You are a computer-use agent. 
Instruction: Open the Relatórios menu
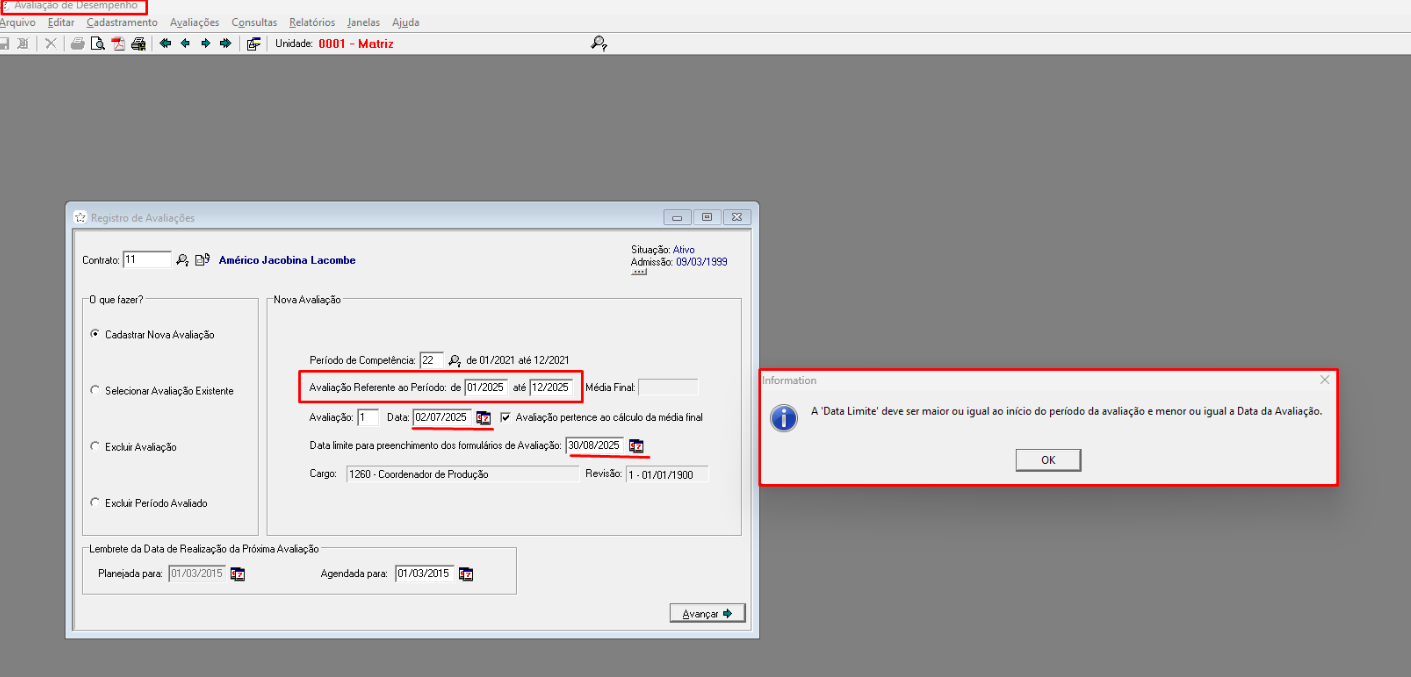312,22
